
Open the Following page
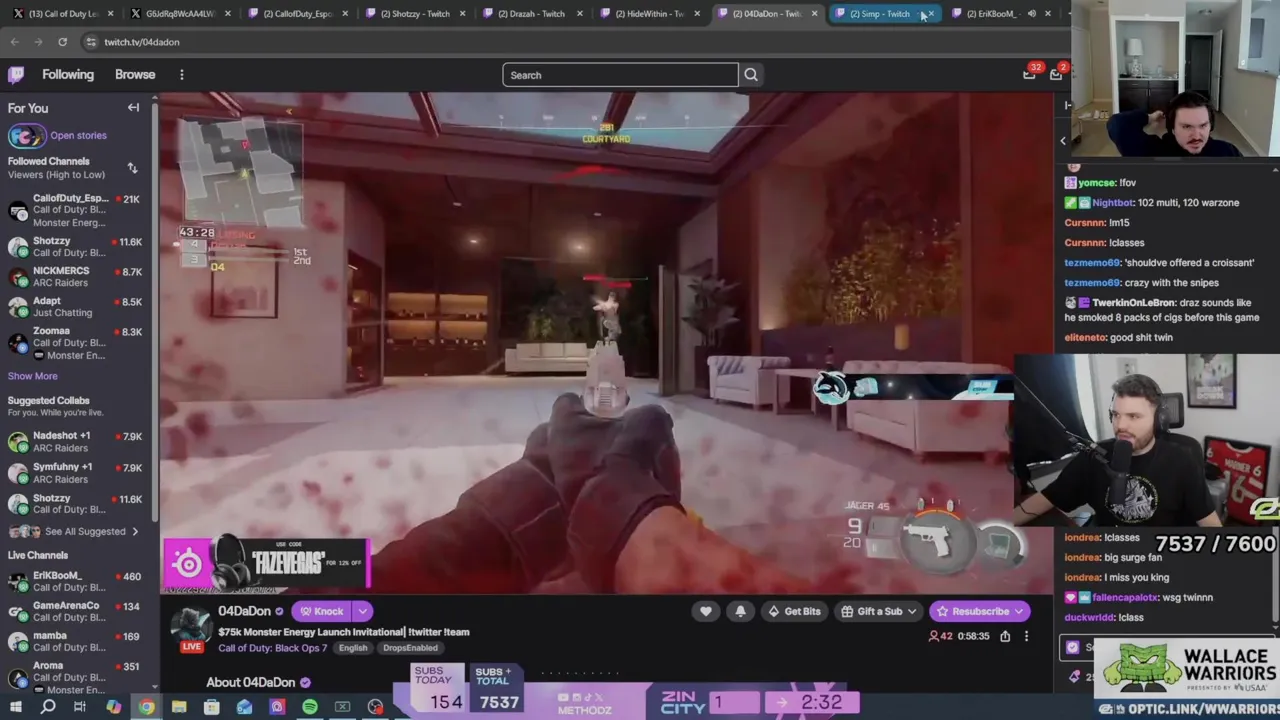(x=68, y=75)
